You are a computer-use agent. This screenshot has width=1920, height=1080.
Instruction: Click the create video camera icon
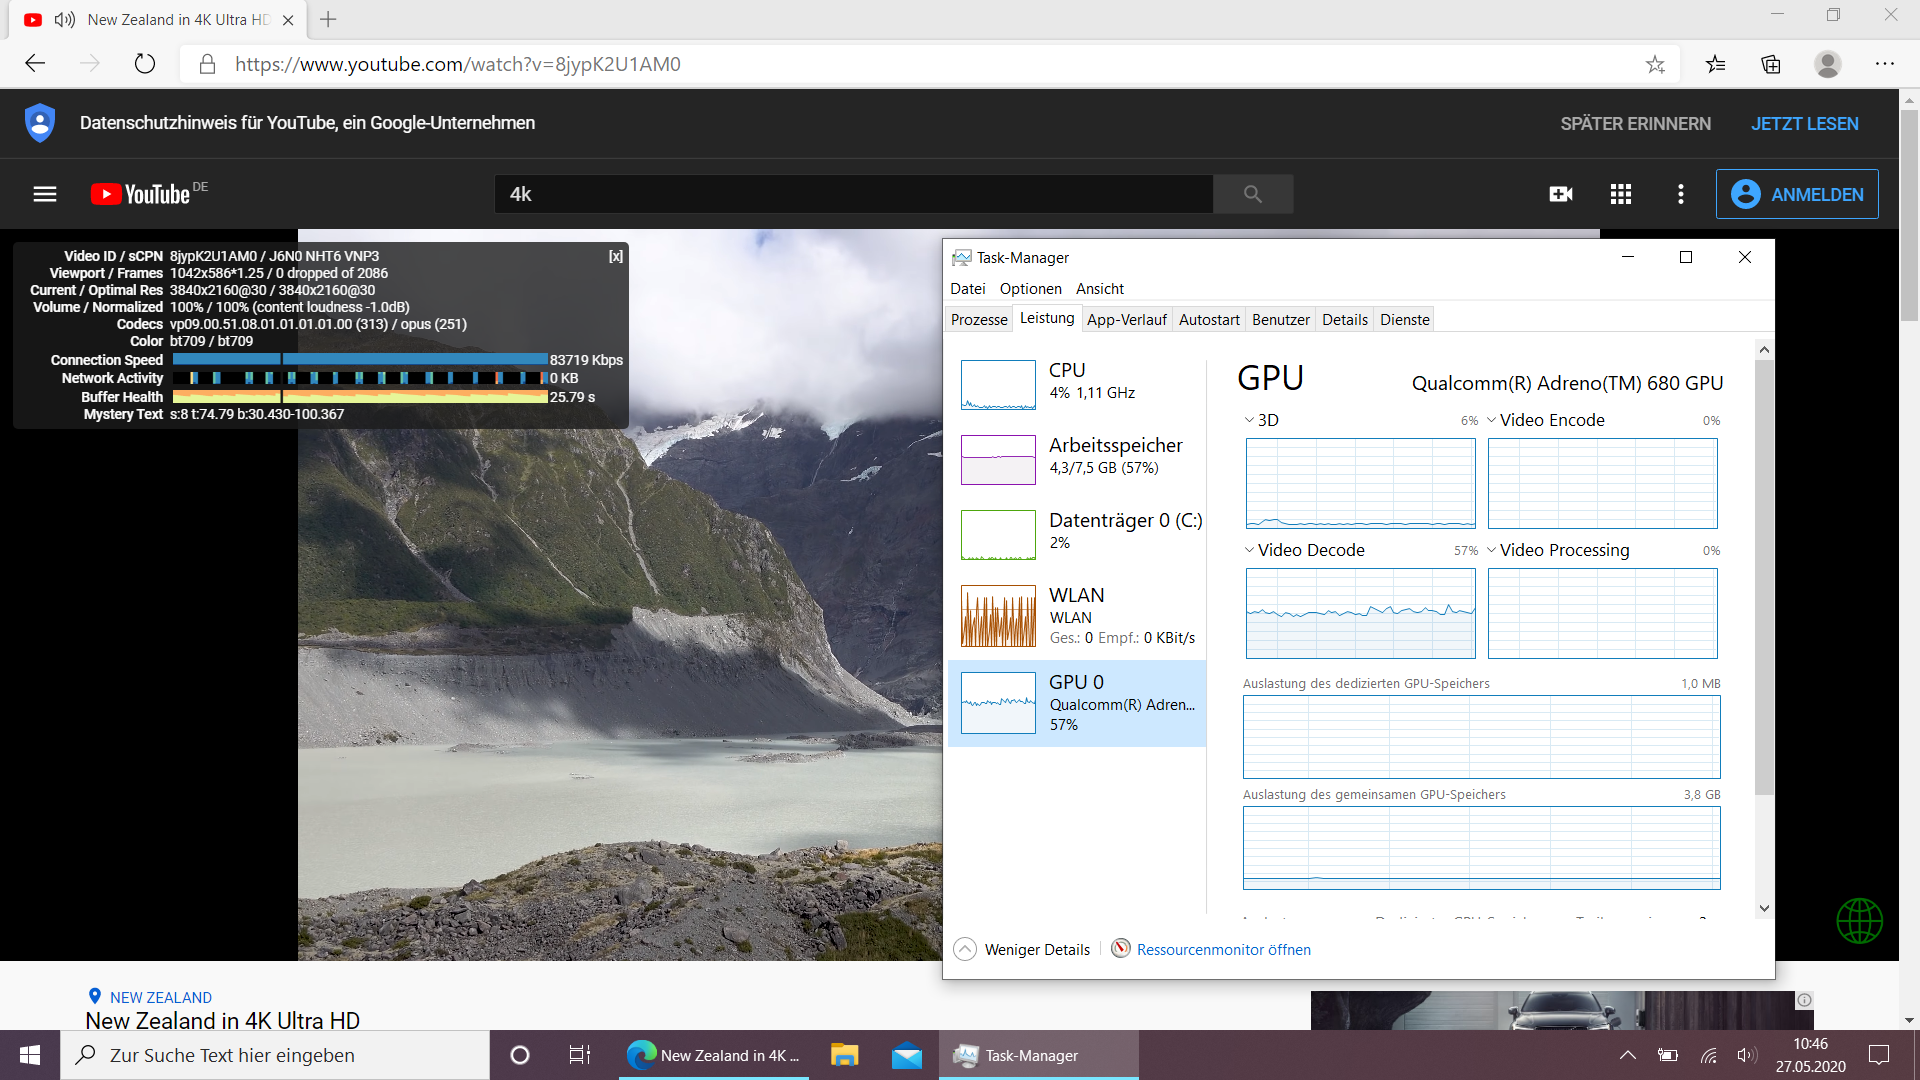tap(1561, 194)
